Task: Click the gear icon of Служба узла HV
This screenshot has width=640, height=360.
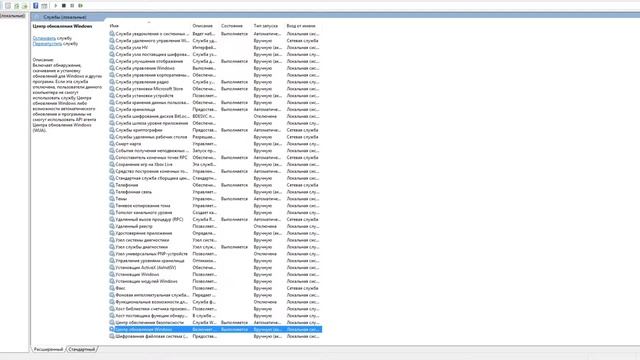Action: (x=112, y=47)
